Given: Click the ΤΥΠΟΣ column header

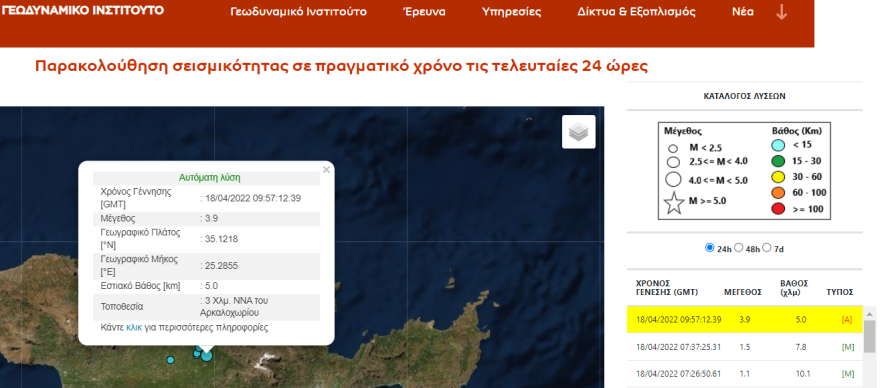Looking at the screenshot, I should (x=840, y=292).
